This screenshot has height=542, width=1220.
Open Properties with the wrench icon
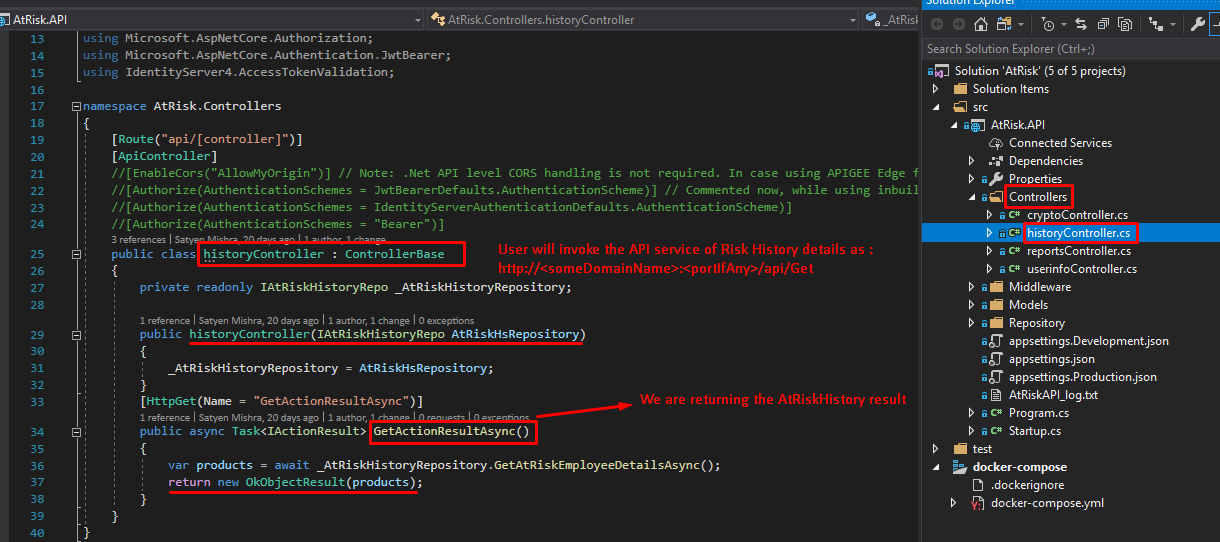pos(1198,25)
